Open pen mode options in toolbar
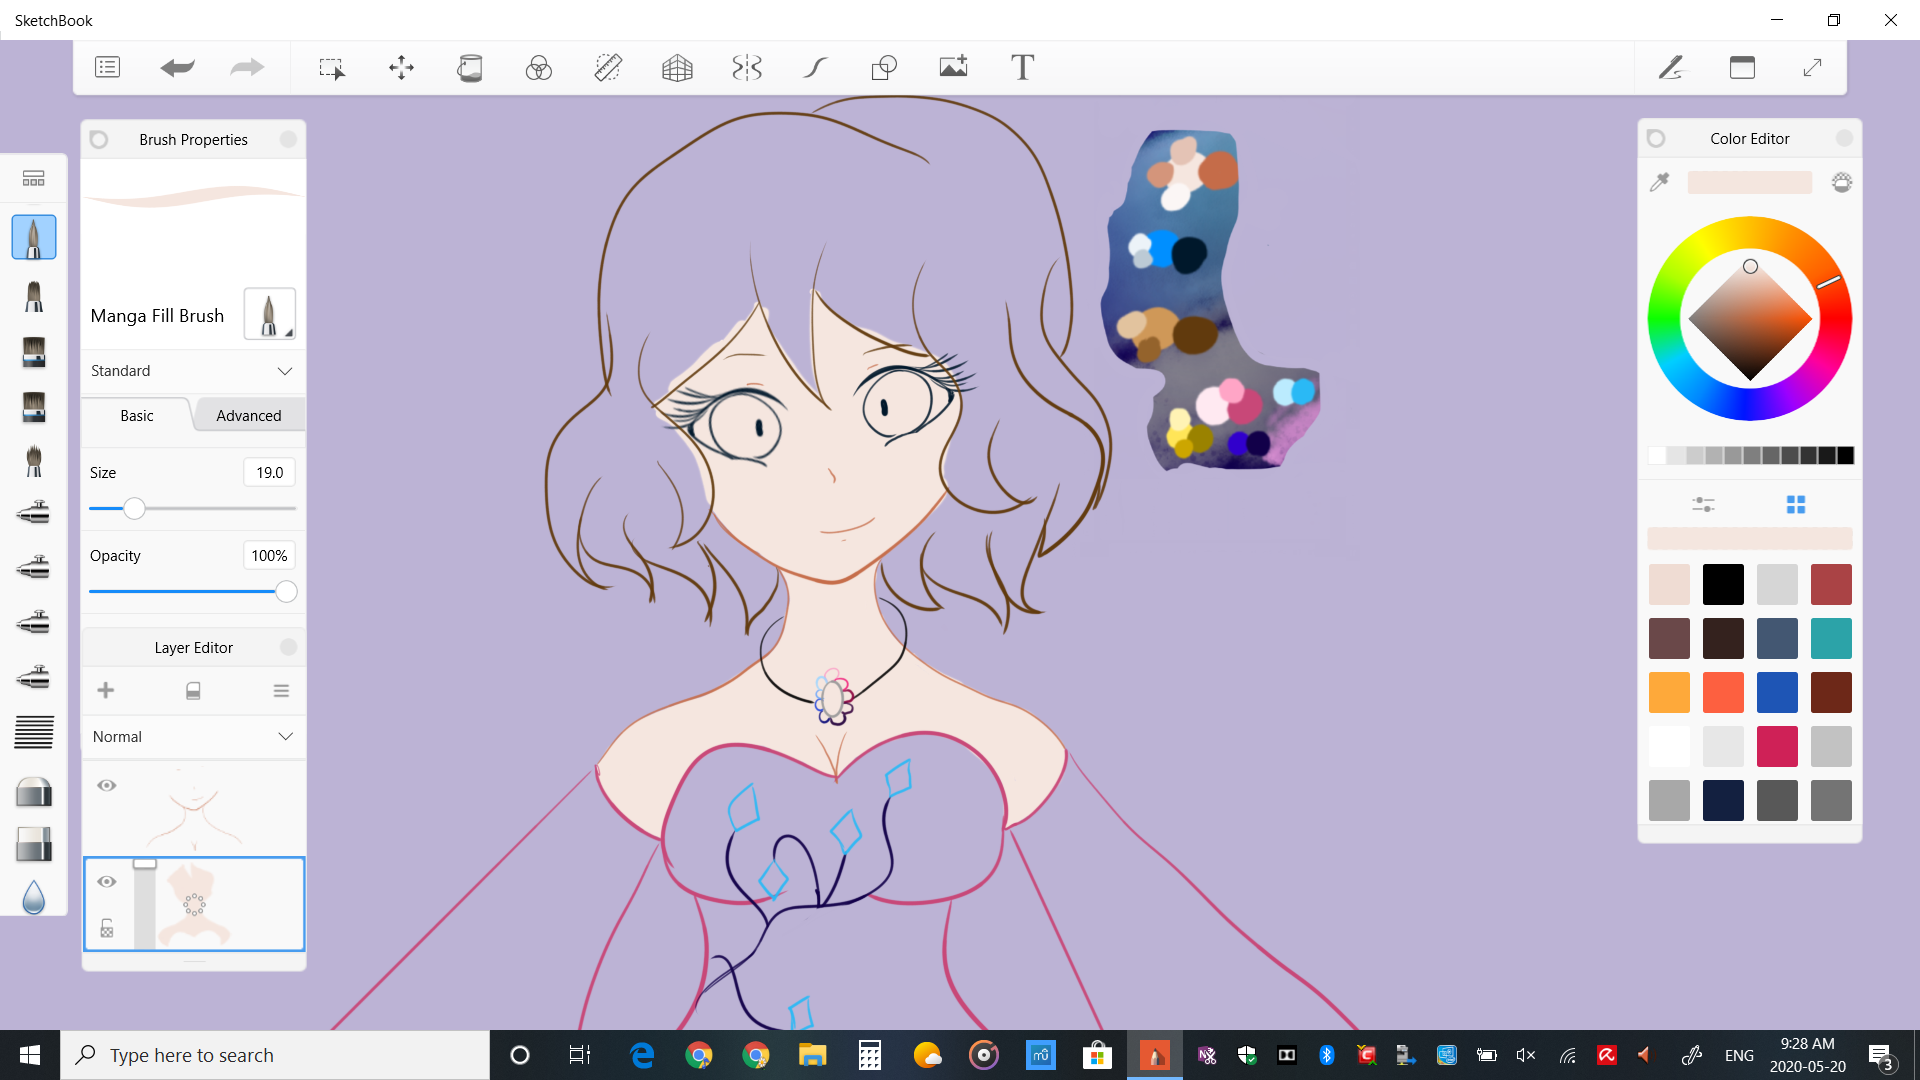 (x=1671, y=67)
